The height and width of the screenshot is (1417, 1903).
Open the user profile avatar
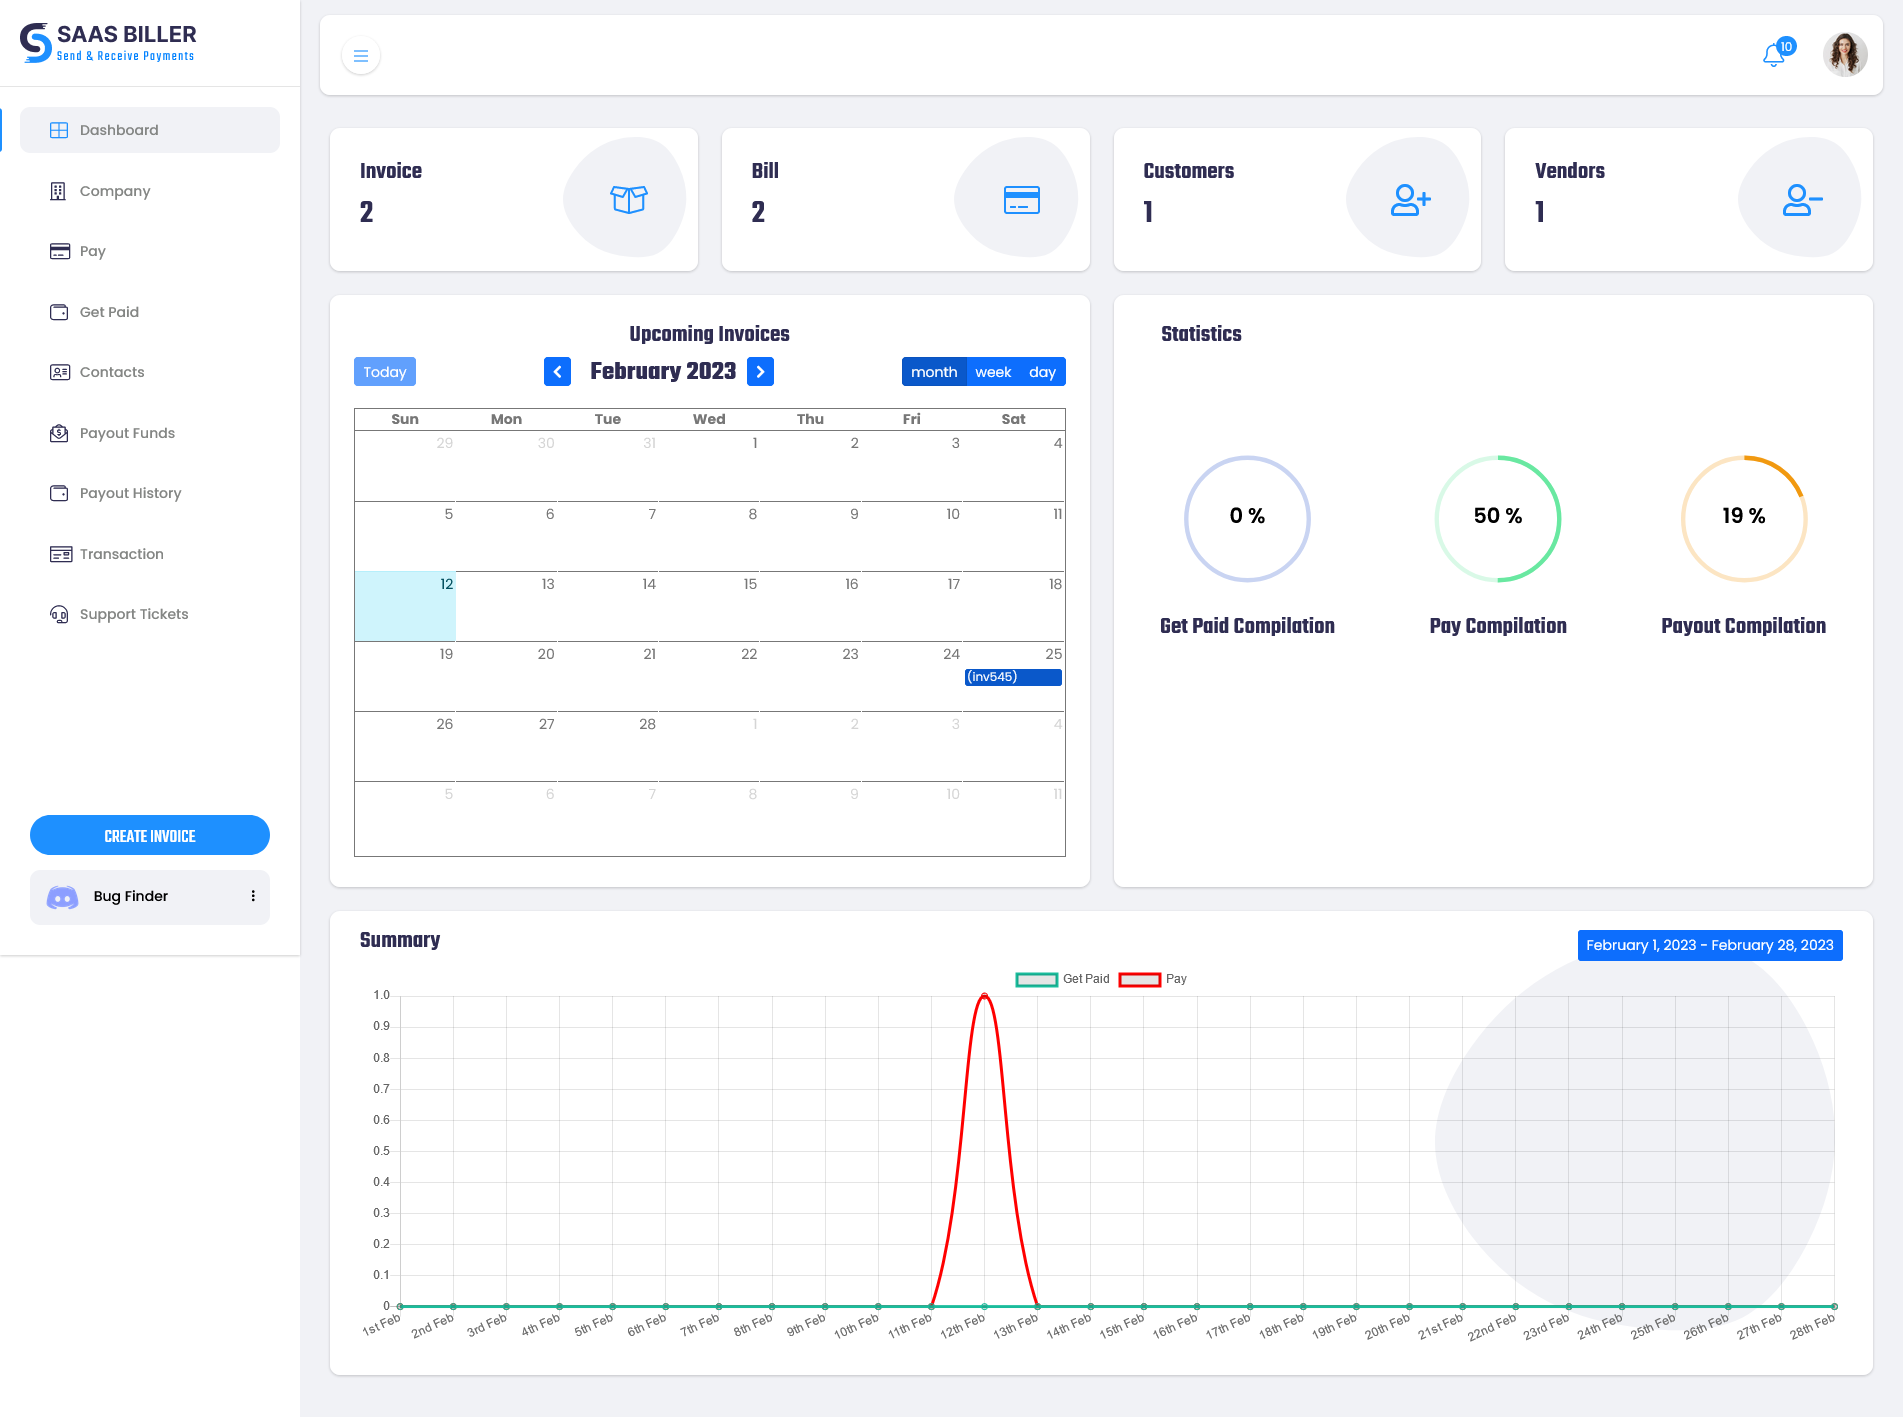point(1844,55)
